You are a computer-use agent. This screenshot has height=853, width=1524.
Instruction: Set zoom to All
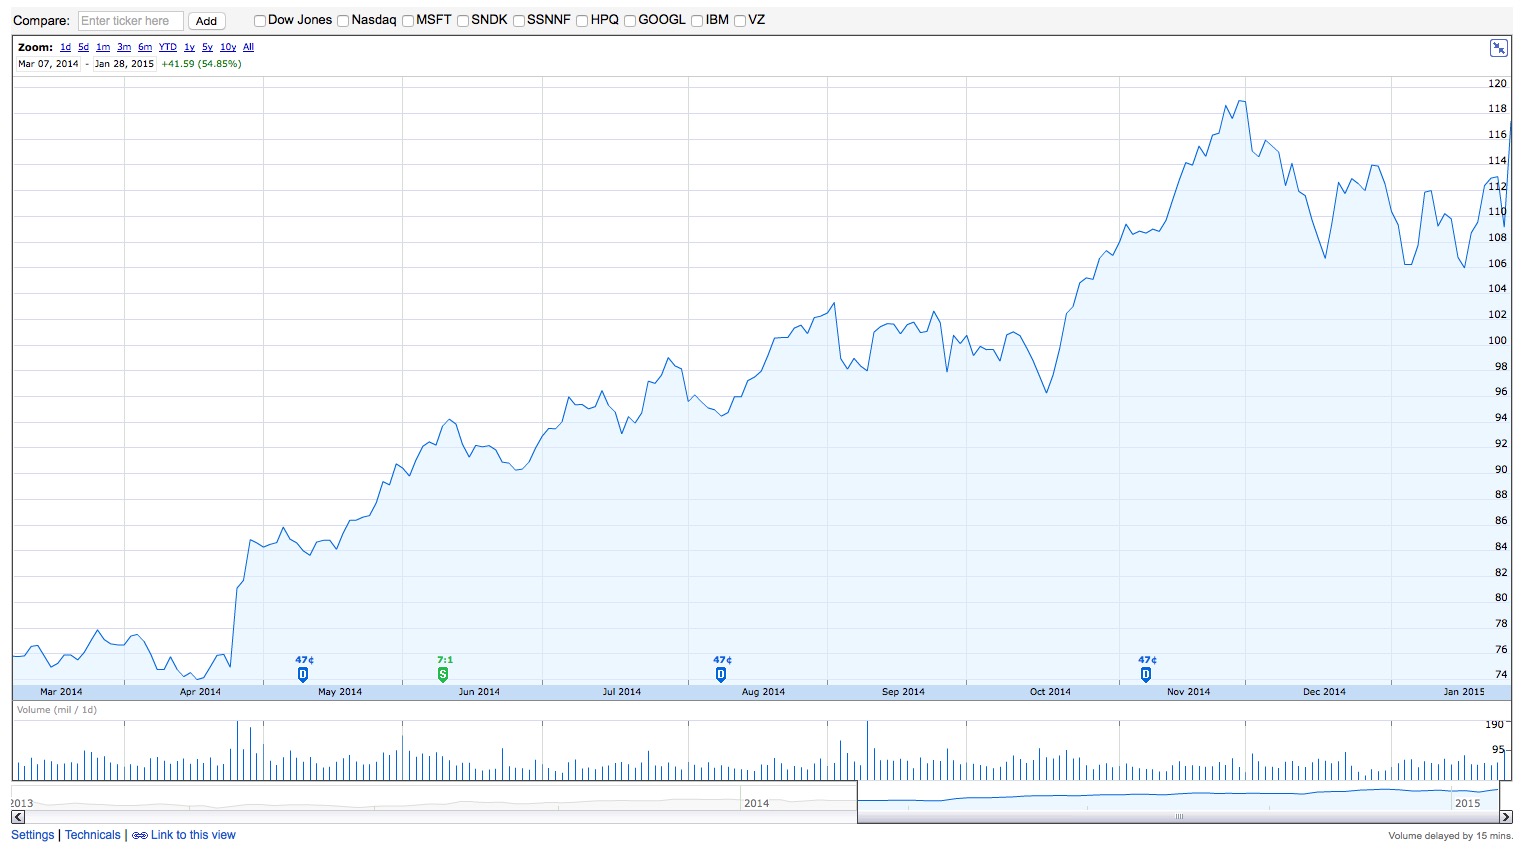[x=248, y=47]
